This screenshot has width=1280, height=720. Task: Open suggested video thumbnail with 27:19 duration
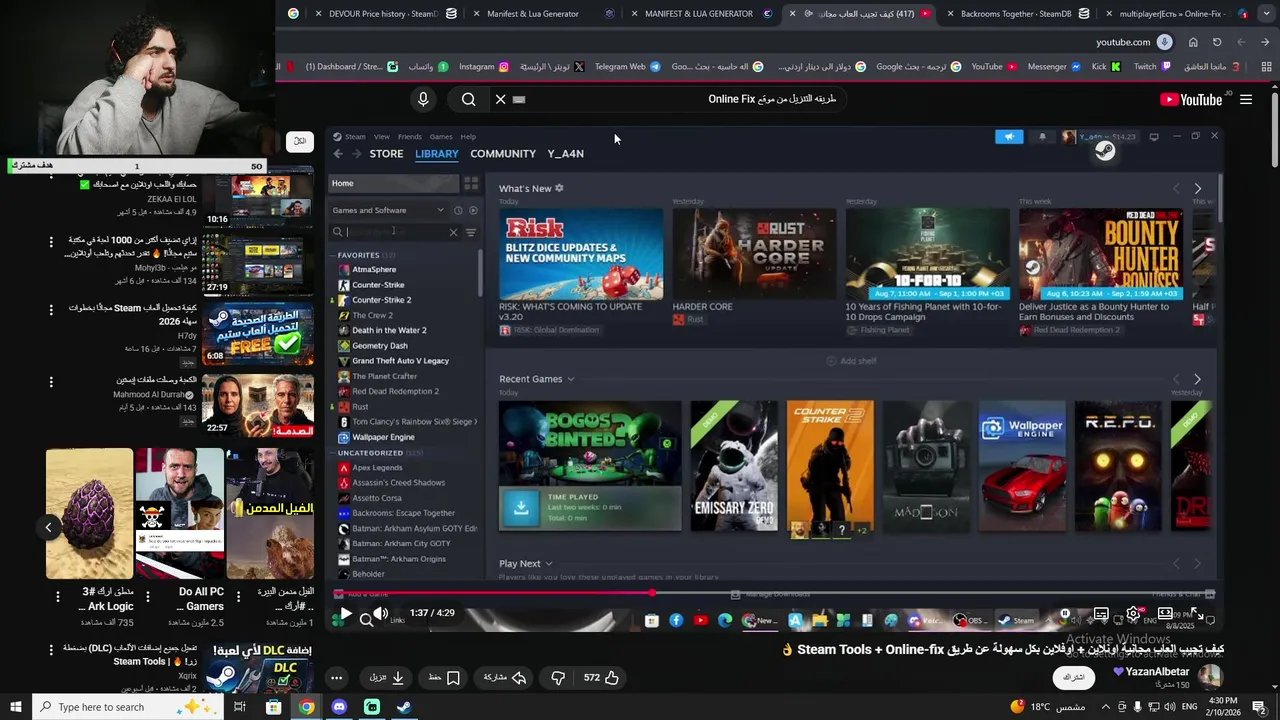(x=258, y=263)
